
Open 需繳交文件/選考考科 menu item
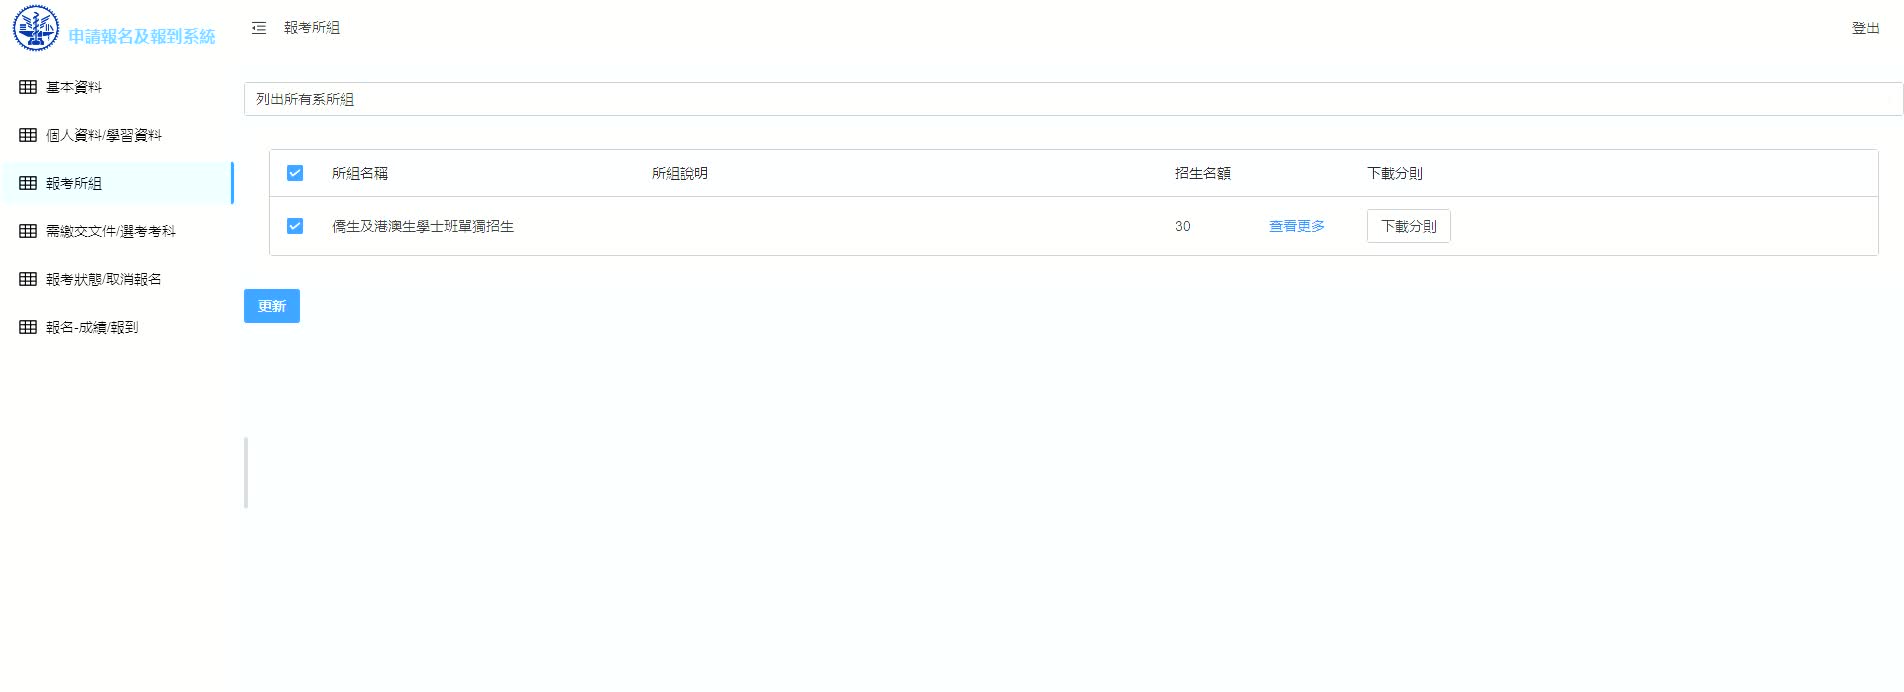(117, 231)
